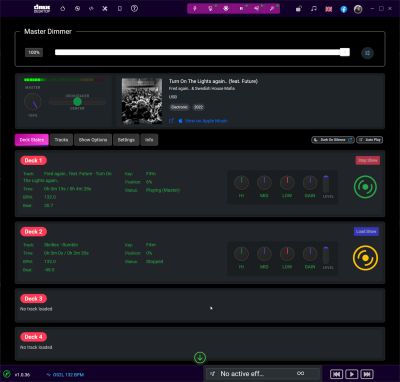The height and width of the screenshot is (382, 400).
Task: Click the Deck 1 GAIN knob
Action: [x=310, y=183]
